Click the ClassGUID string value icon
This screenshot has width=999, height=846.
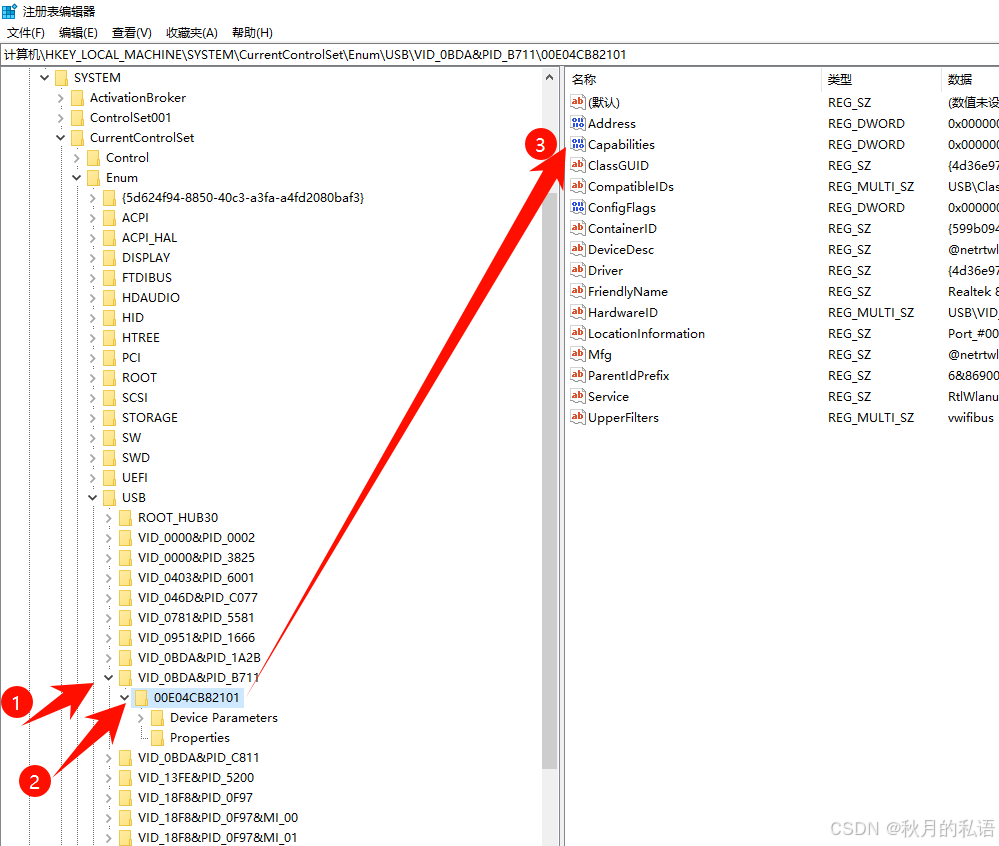577,165
